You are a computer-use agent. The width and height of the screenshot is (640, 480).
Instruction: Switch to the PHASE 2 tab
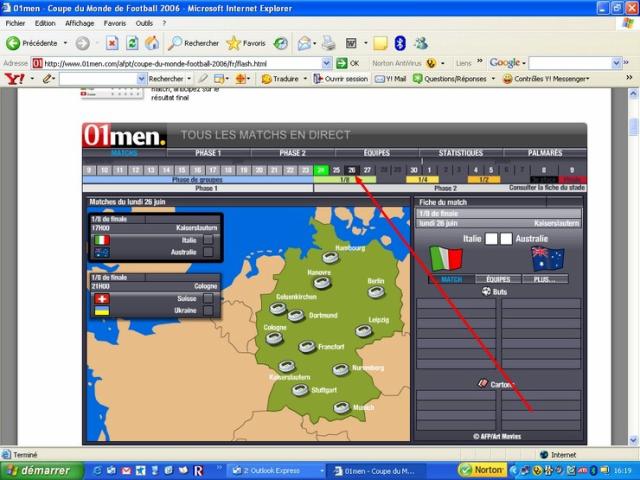[292, 153]
